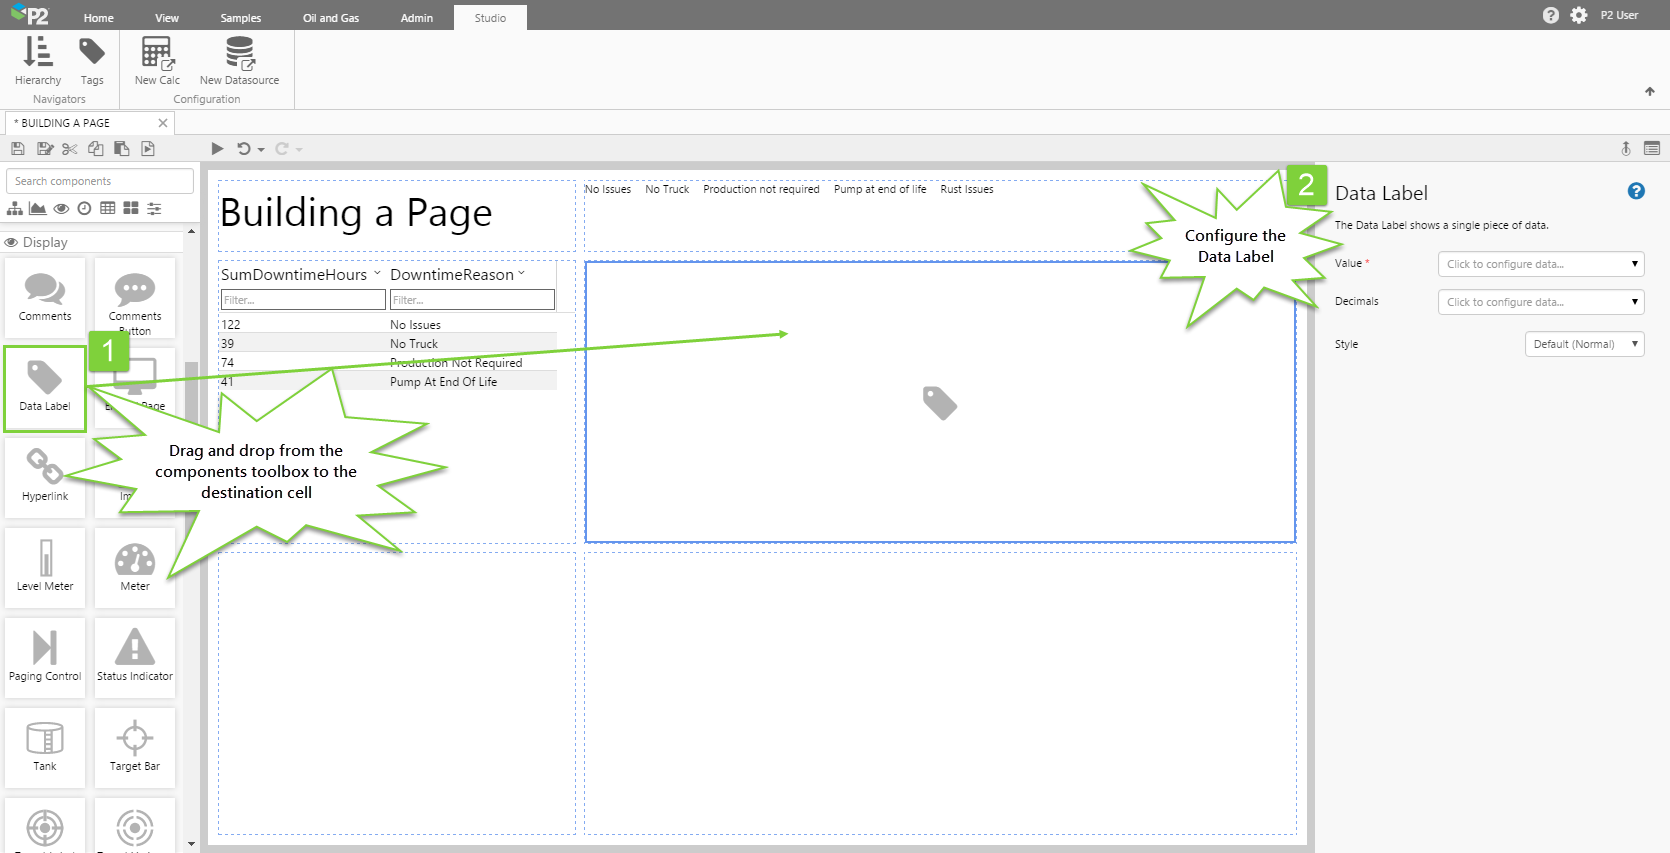This screenshot has width=1670, height=853.
Task: Open SumDowntimeHours column menu chevron
Action: click(x=377, y=273)
